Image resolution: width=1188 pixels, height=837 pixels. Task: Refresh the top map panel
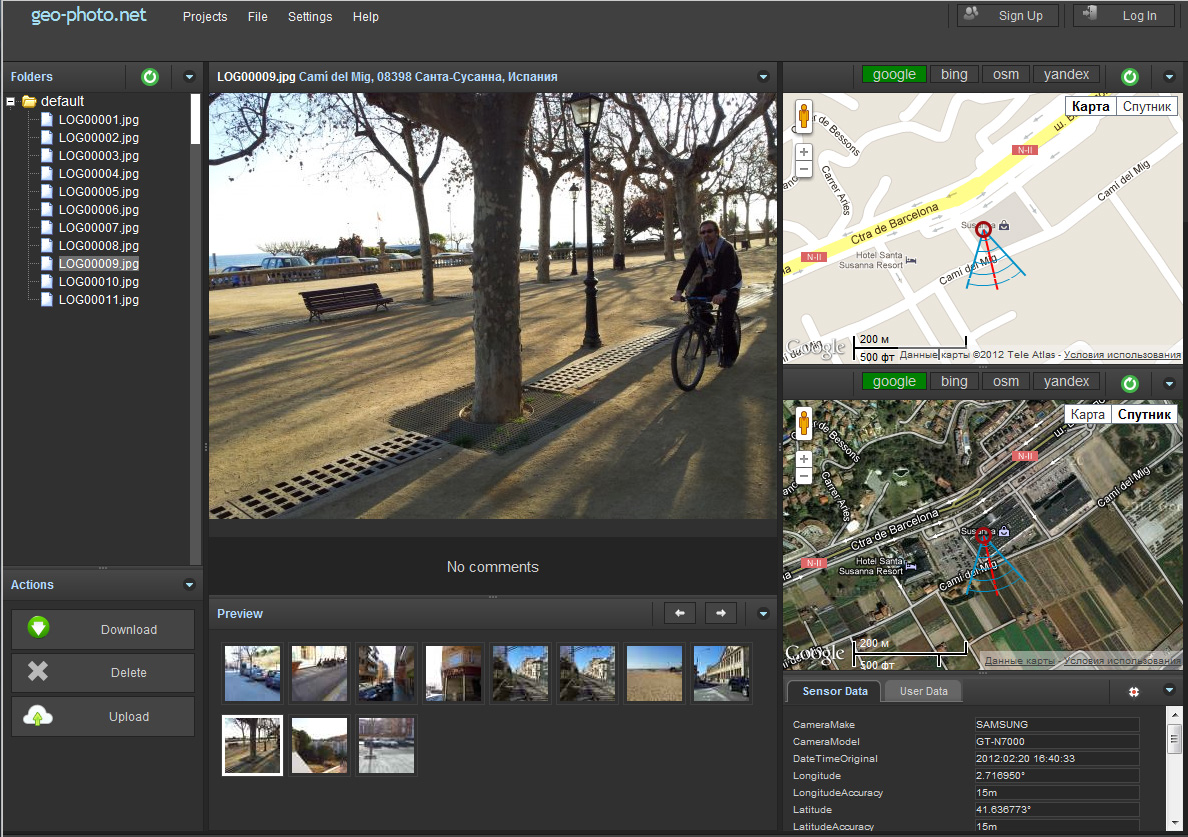coord(1130,77)
